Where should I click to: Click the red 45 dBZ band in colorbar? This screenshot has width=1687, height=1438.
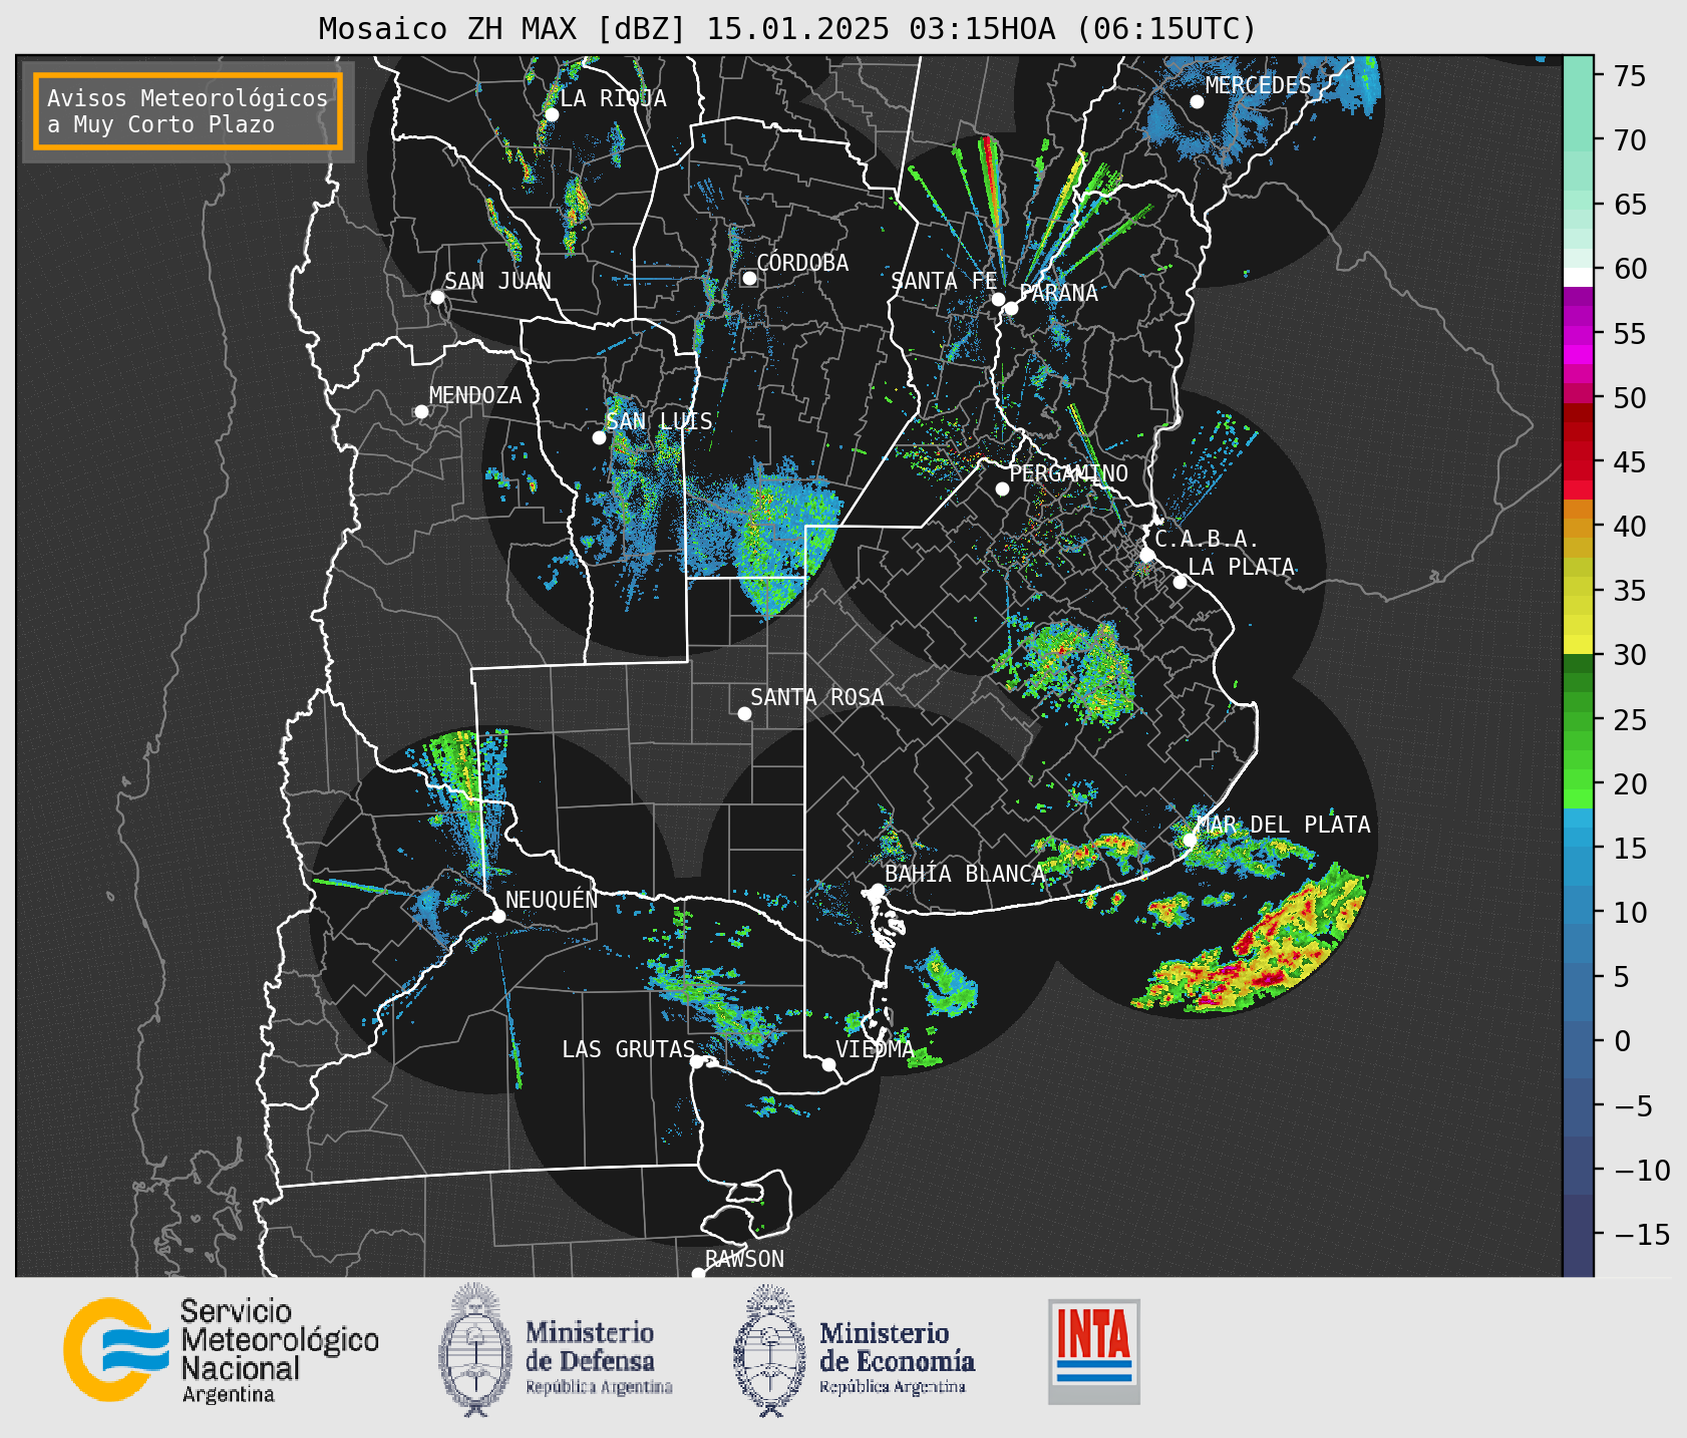[x=1578, y=462]
